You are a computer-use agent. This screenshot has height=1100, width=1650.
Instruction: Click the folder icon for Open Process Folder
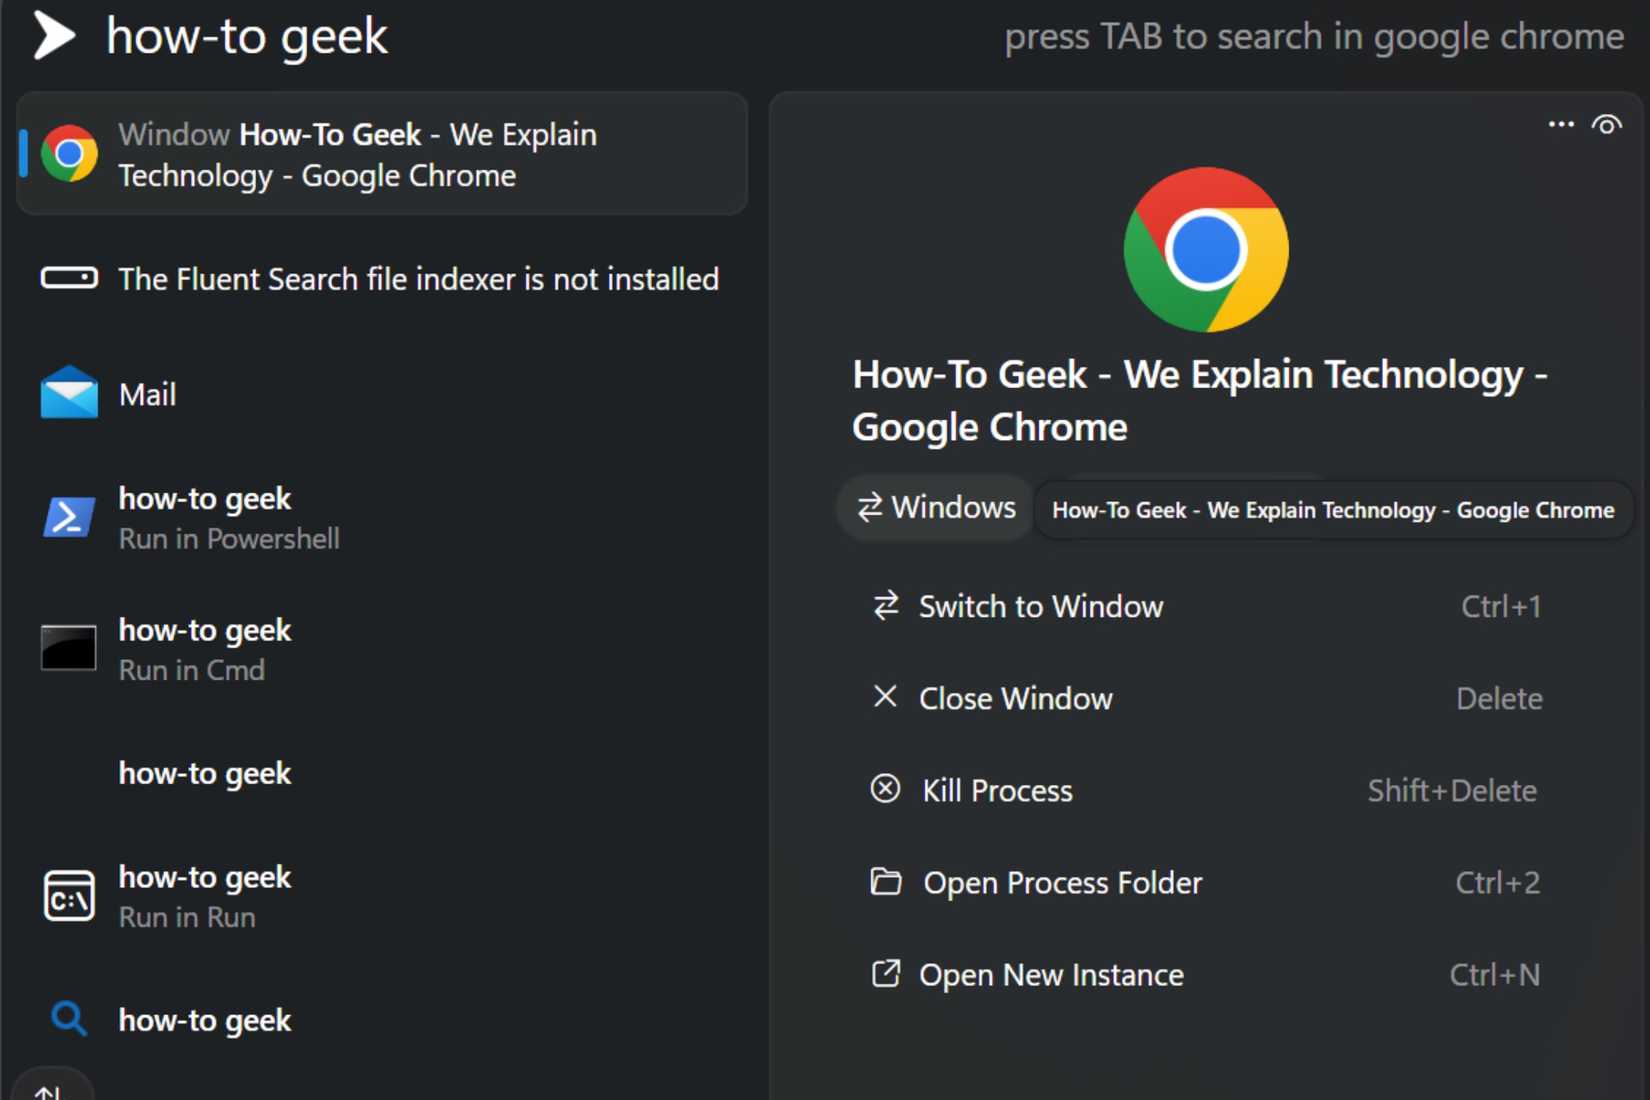pyautogui.click(x=886, y=881)
